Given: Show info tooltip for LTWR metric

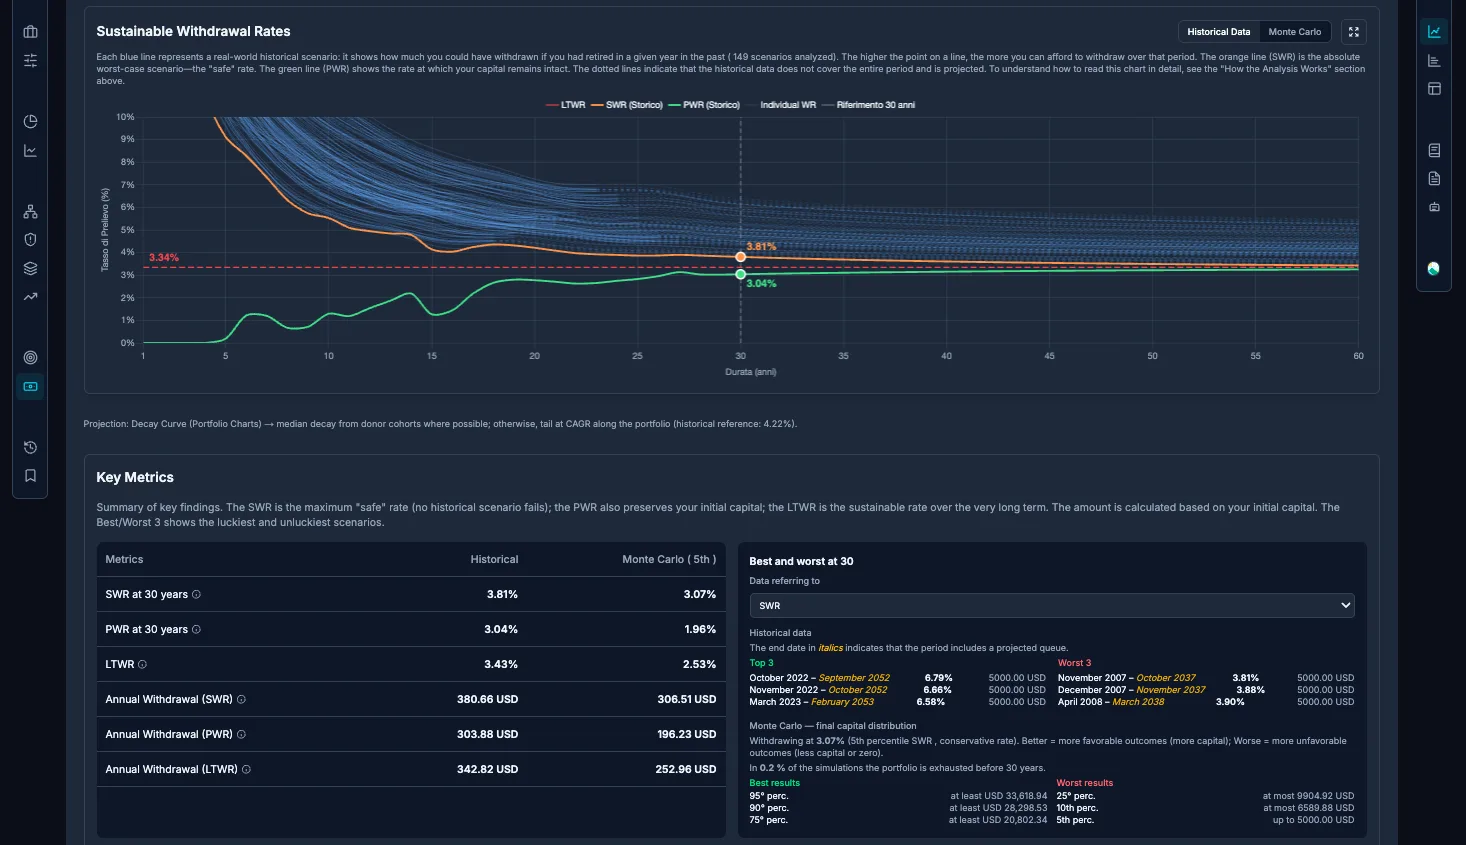Looking at the screenshot, I should click(x=142, y=665).
